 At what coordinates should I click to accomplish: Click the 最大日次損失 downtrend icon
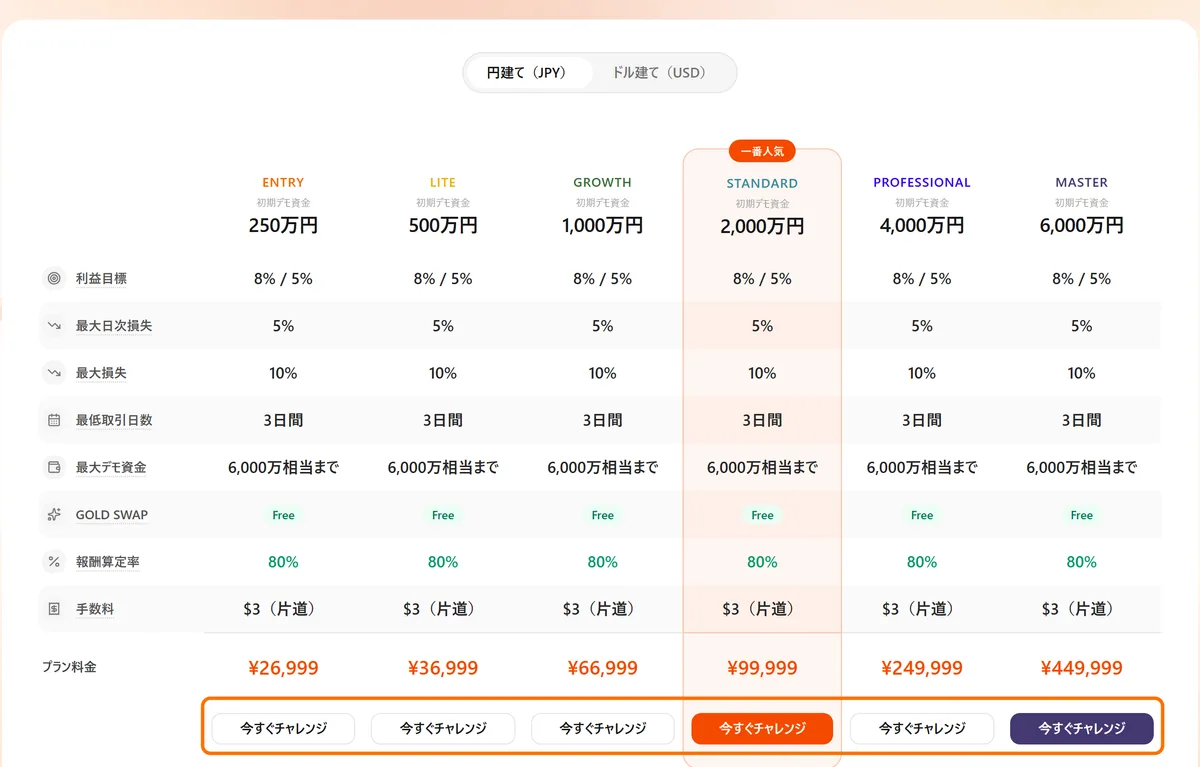[x=54, y=326]
